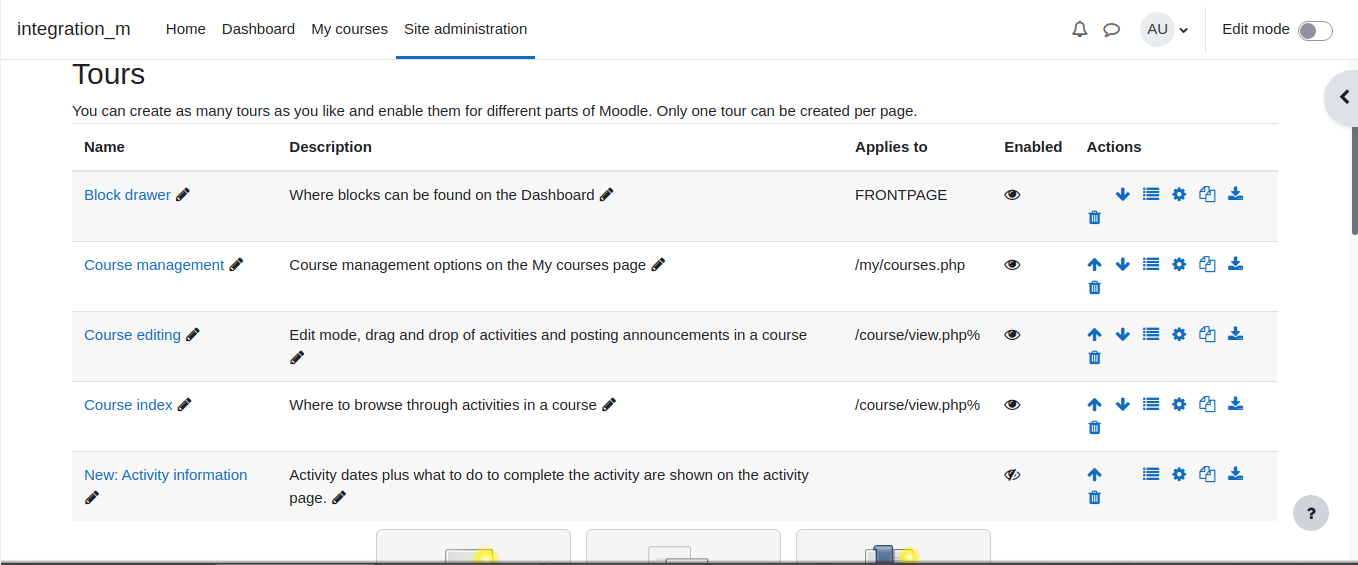Move Course management tour up
The image size is (1358, 565).
tap(1094, 265)
